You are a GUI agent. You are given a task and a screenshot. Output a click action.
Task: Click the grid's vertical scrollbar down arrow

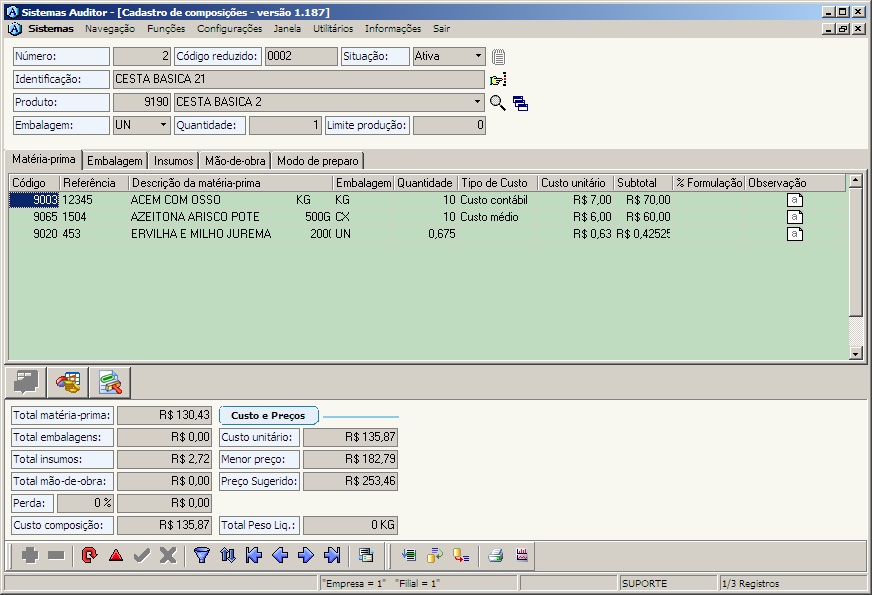tap(855, 353)
